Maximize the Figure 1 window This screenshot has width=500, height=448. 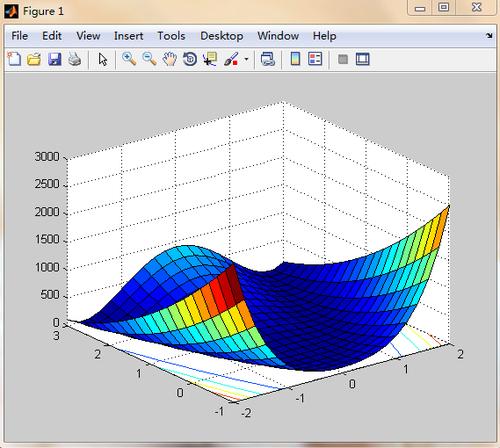click(444, 7)
